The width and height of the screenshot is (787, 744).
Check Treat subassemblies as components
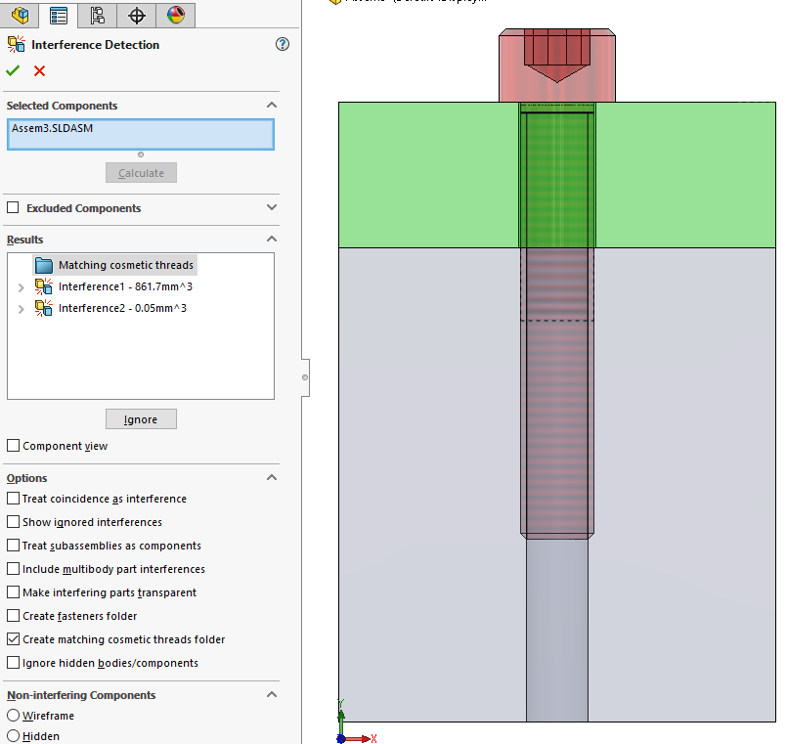14,545
